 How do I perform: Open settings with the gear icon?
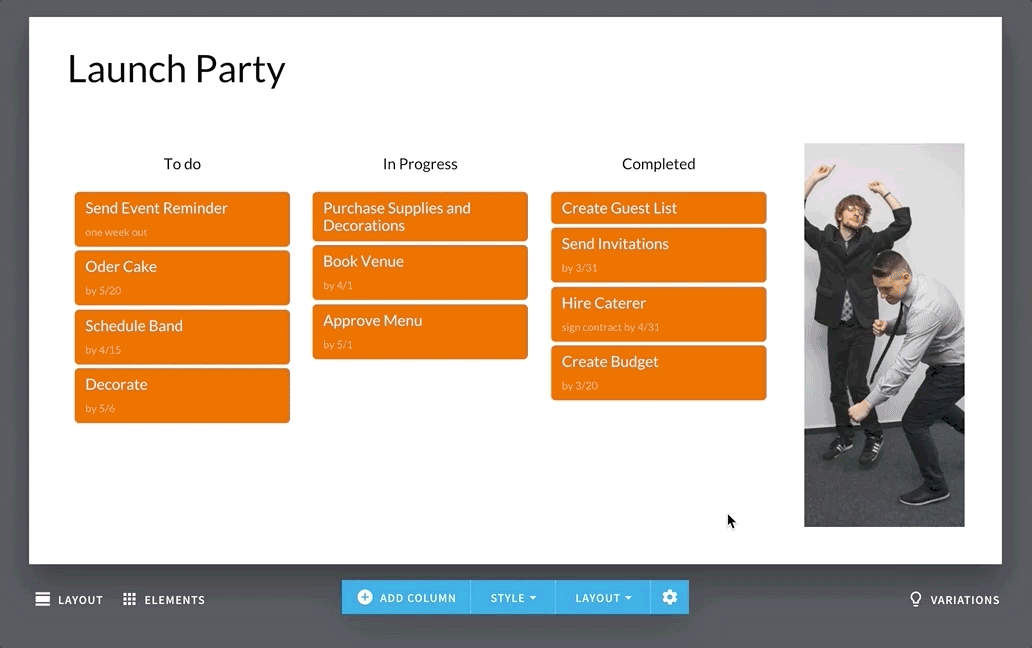pyautogui.click(x=669, y=597)
